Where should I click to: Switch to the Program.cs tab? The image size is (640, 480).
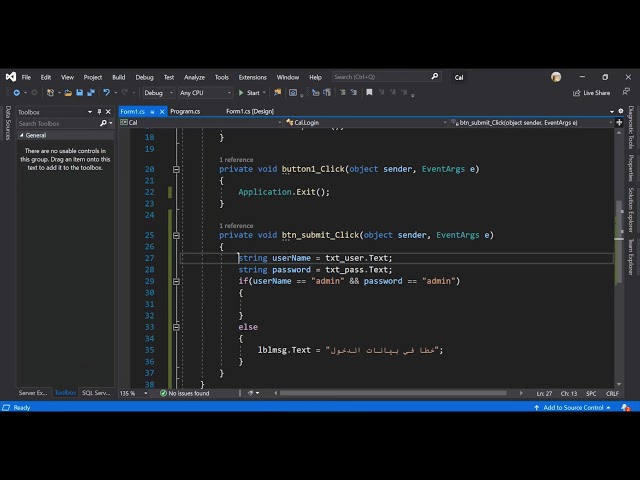tap(185, 111)
